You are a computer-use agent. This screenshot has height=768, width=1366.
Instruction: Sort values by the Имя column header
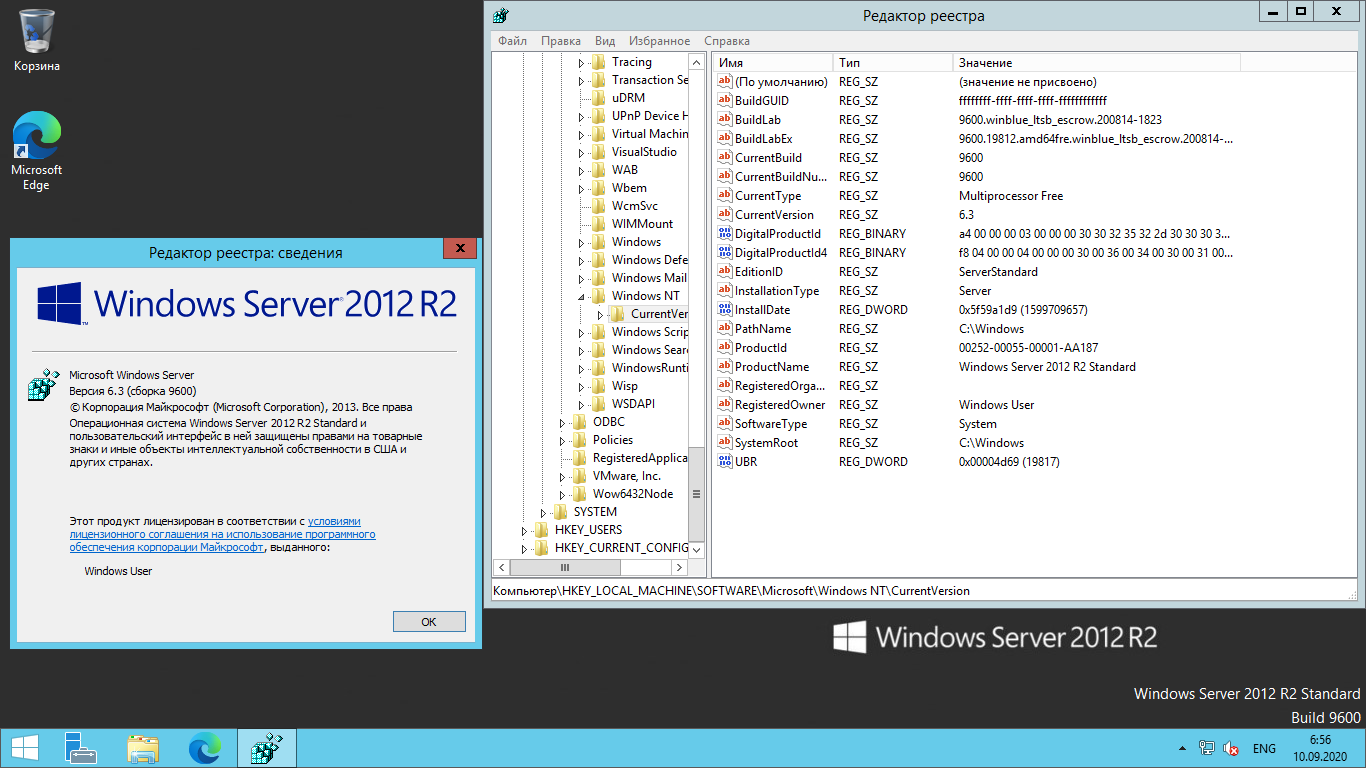pyautogui.click(x=772, y=63)
